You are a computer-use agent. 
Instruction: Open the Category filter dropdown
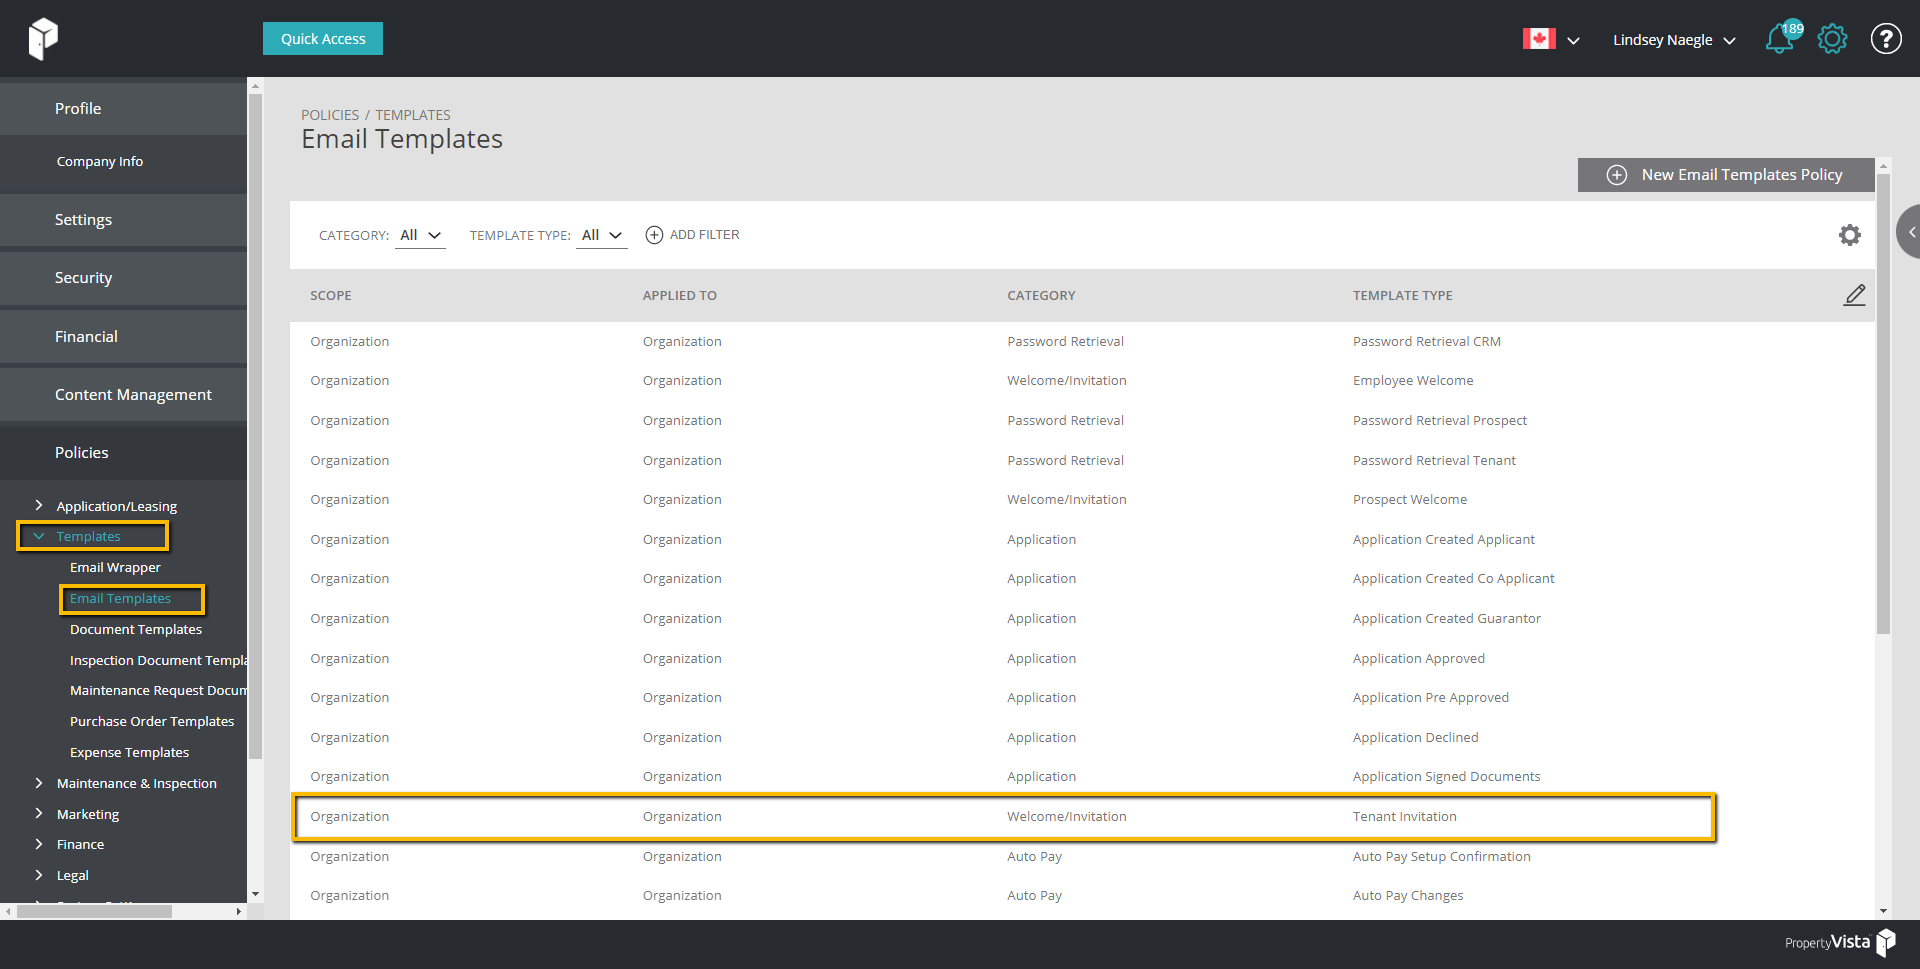pos(420,235)
